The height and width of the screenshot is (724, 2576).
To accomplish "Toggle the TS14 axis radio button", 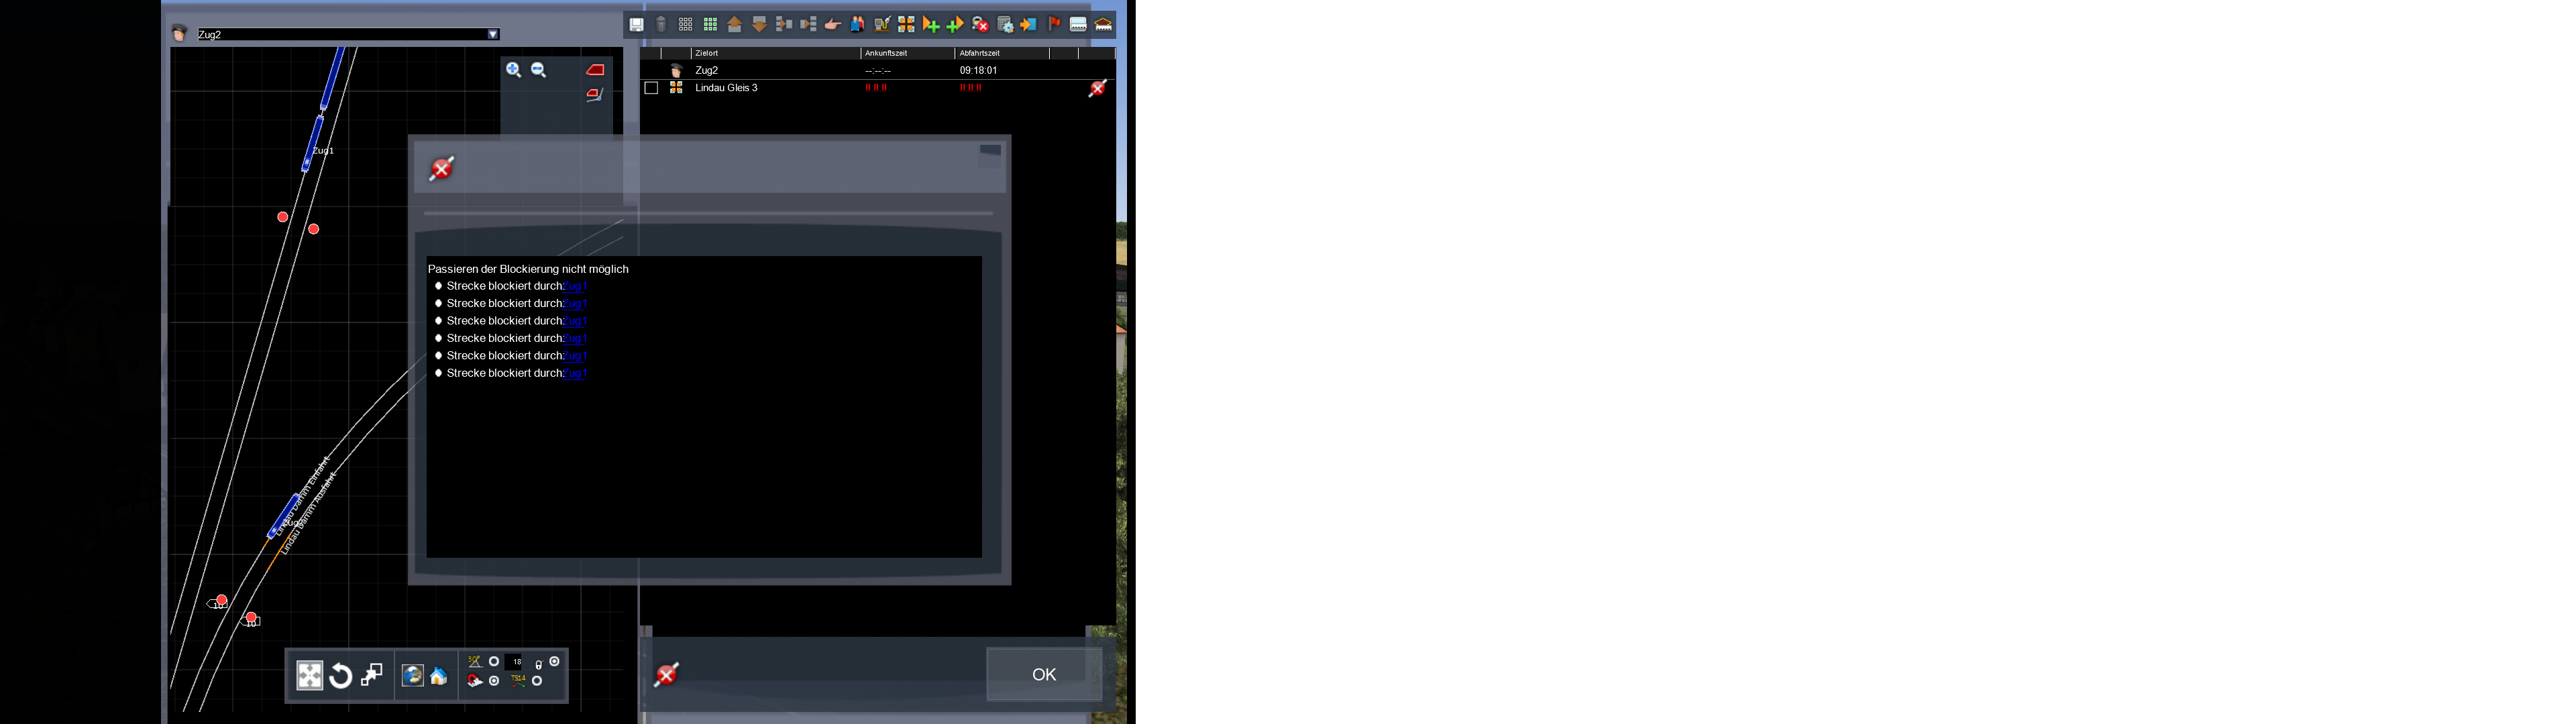I will click(537, 681).
